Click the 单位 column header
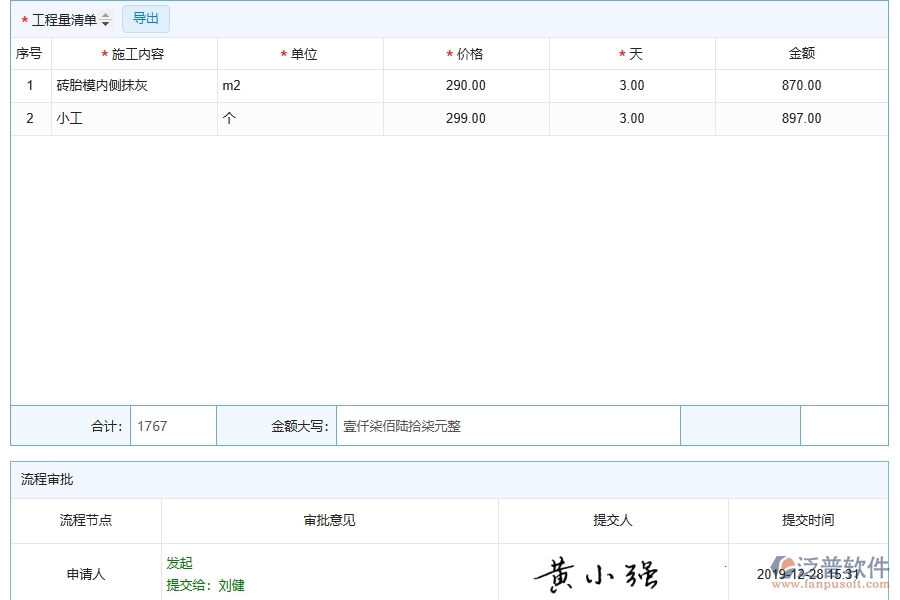 pos(299,53)
